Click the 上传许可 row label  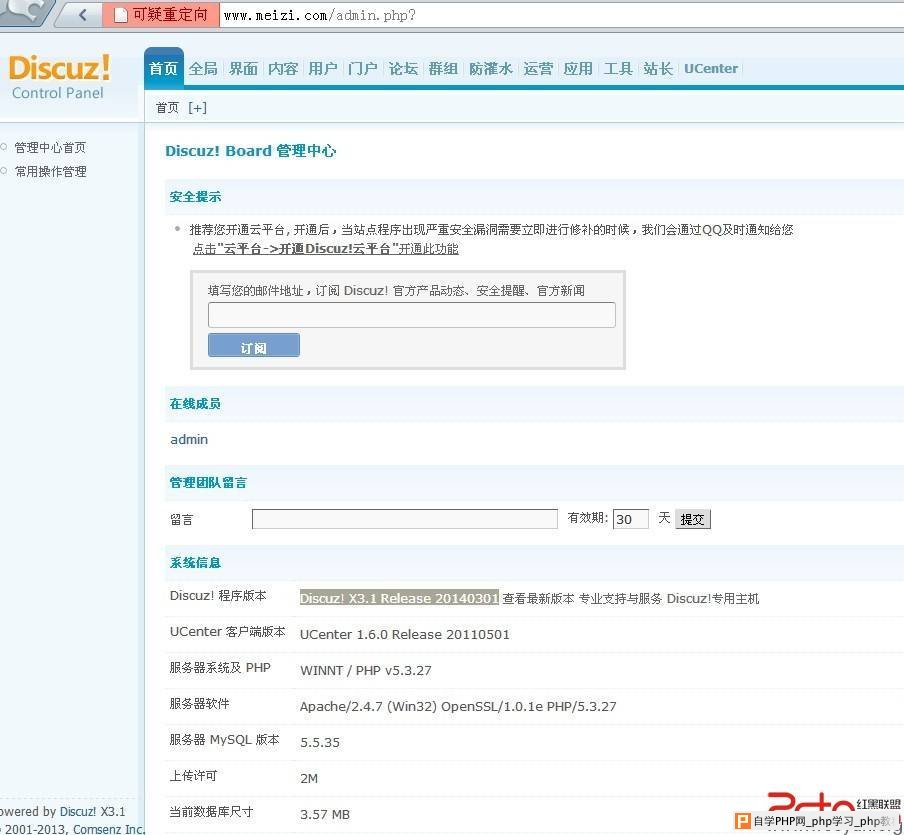coord(193,776)
